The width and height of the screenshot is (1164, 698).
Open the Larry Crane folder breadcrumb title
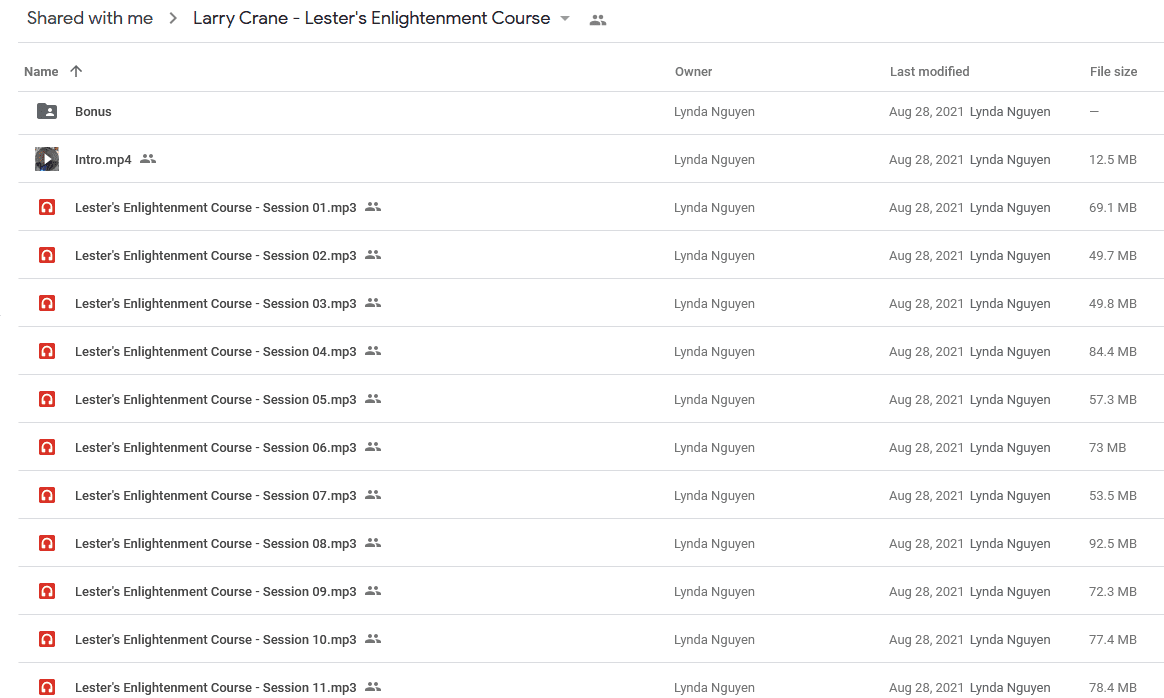coord(371,18)
